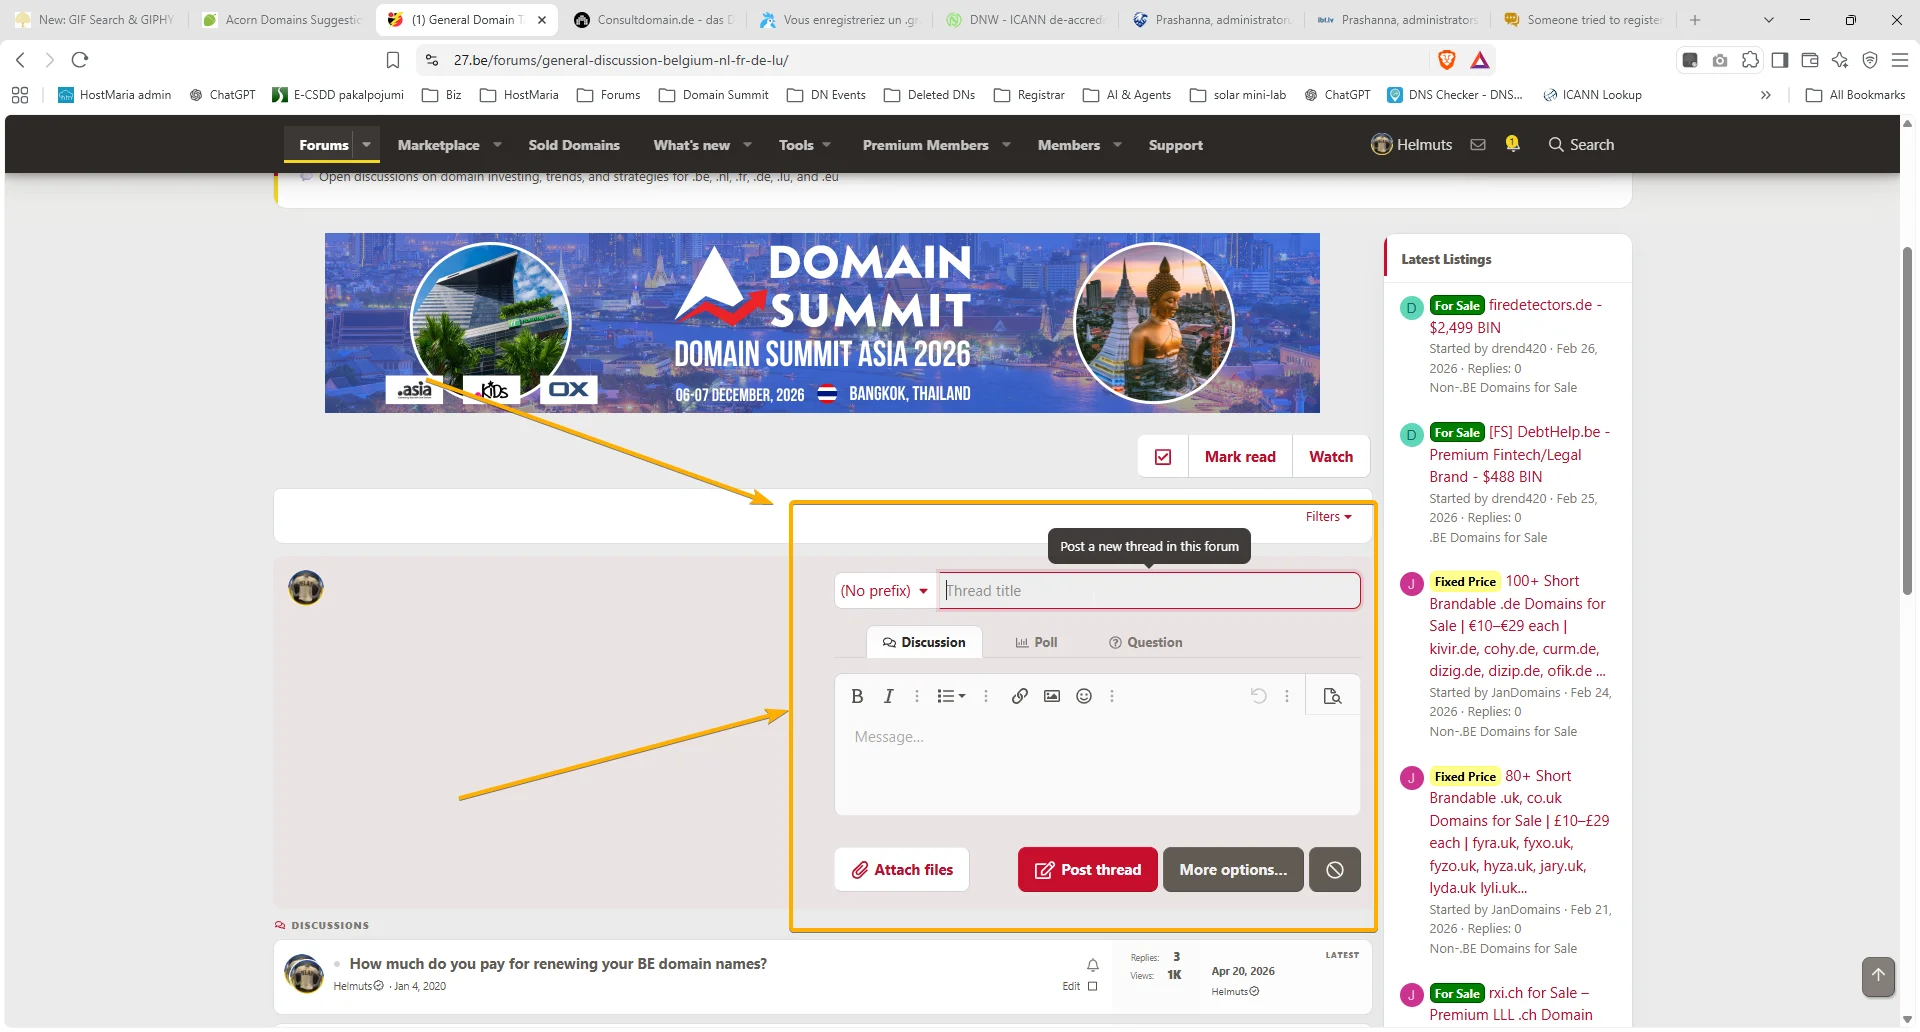Switch to the Poll thread type tab
This screenshot has width=1920, height=1032.
[1036, 642]
